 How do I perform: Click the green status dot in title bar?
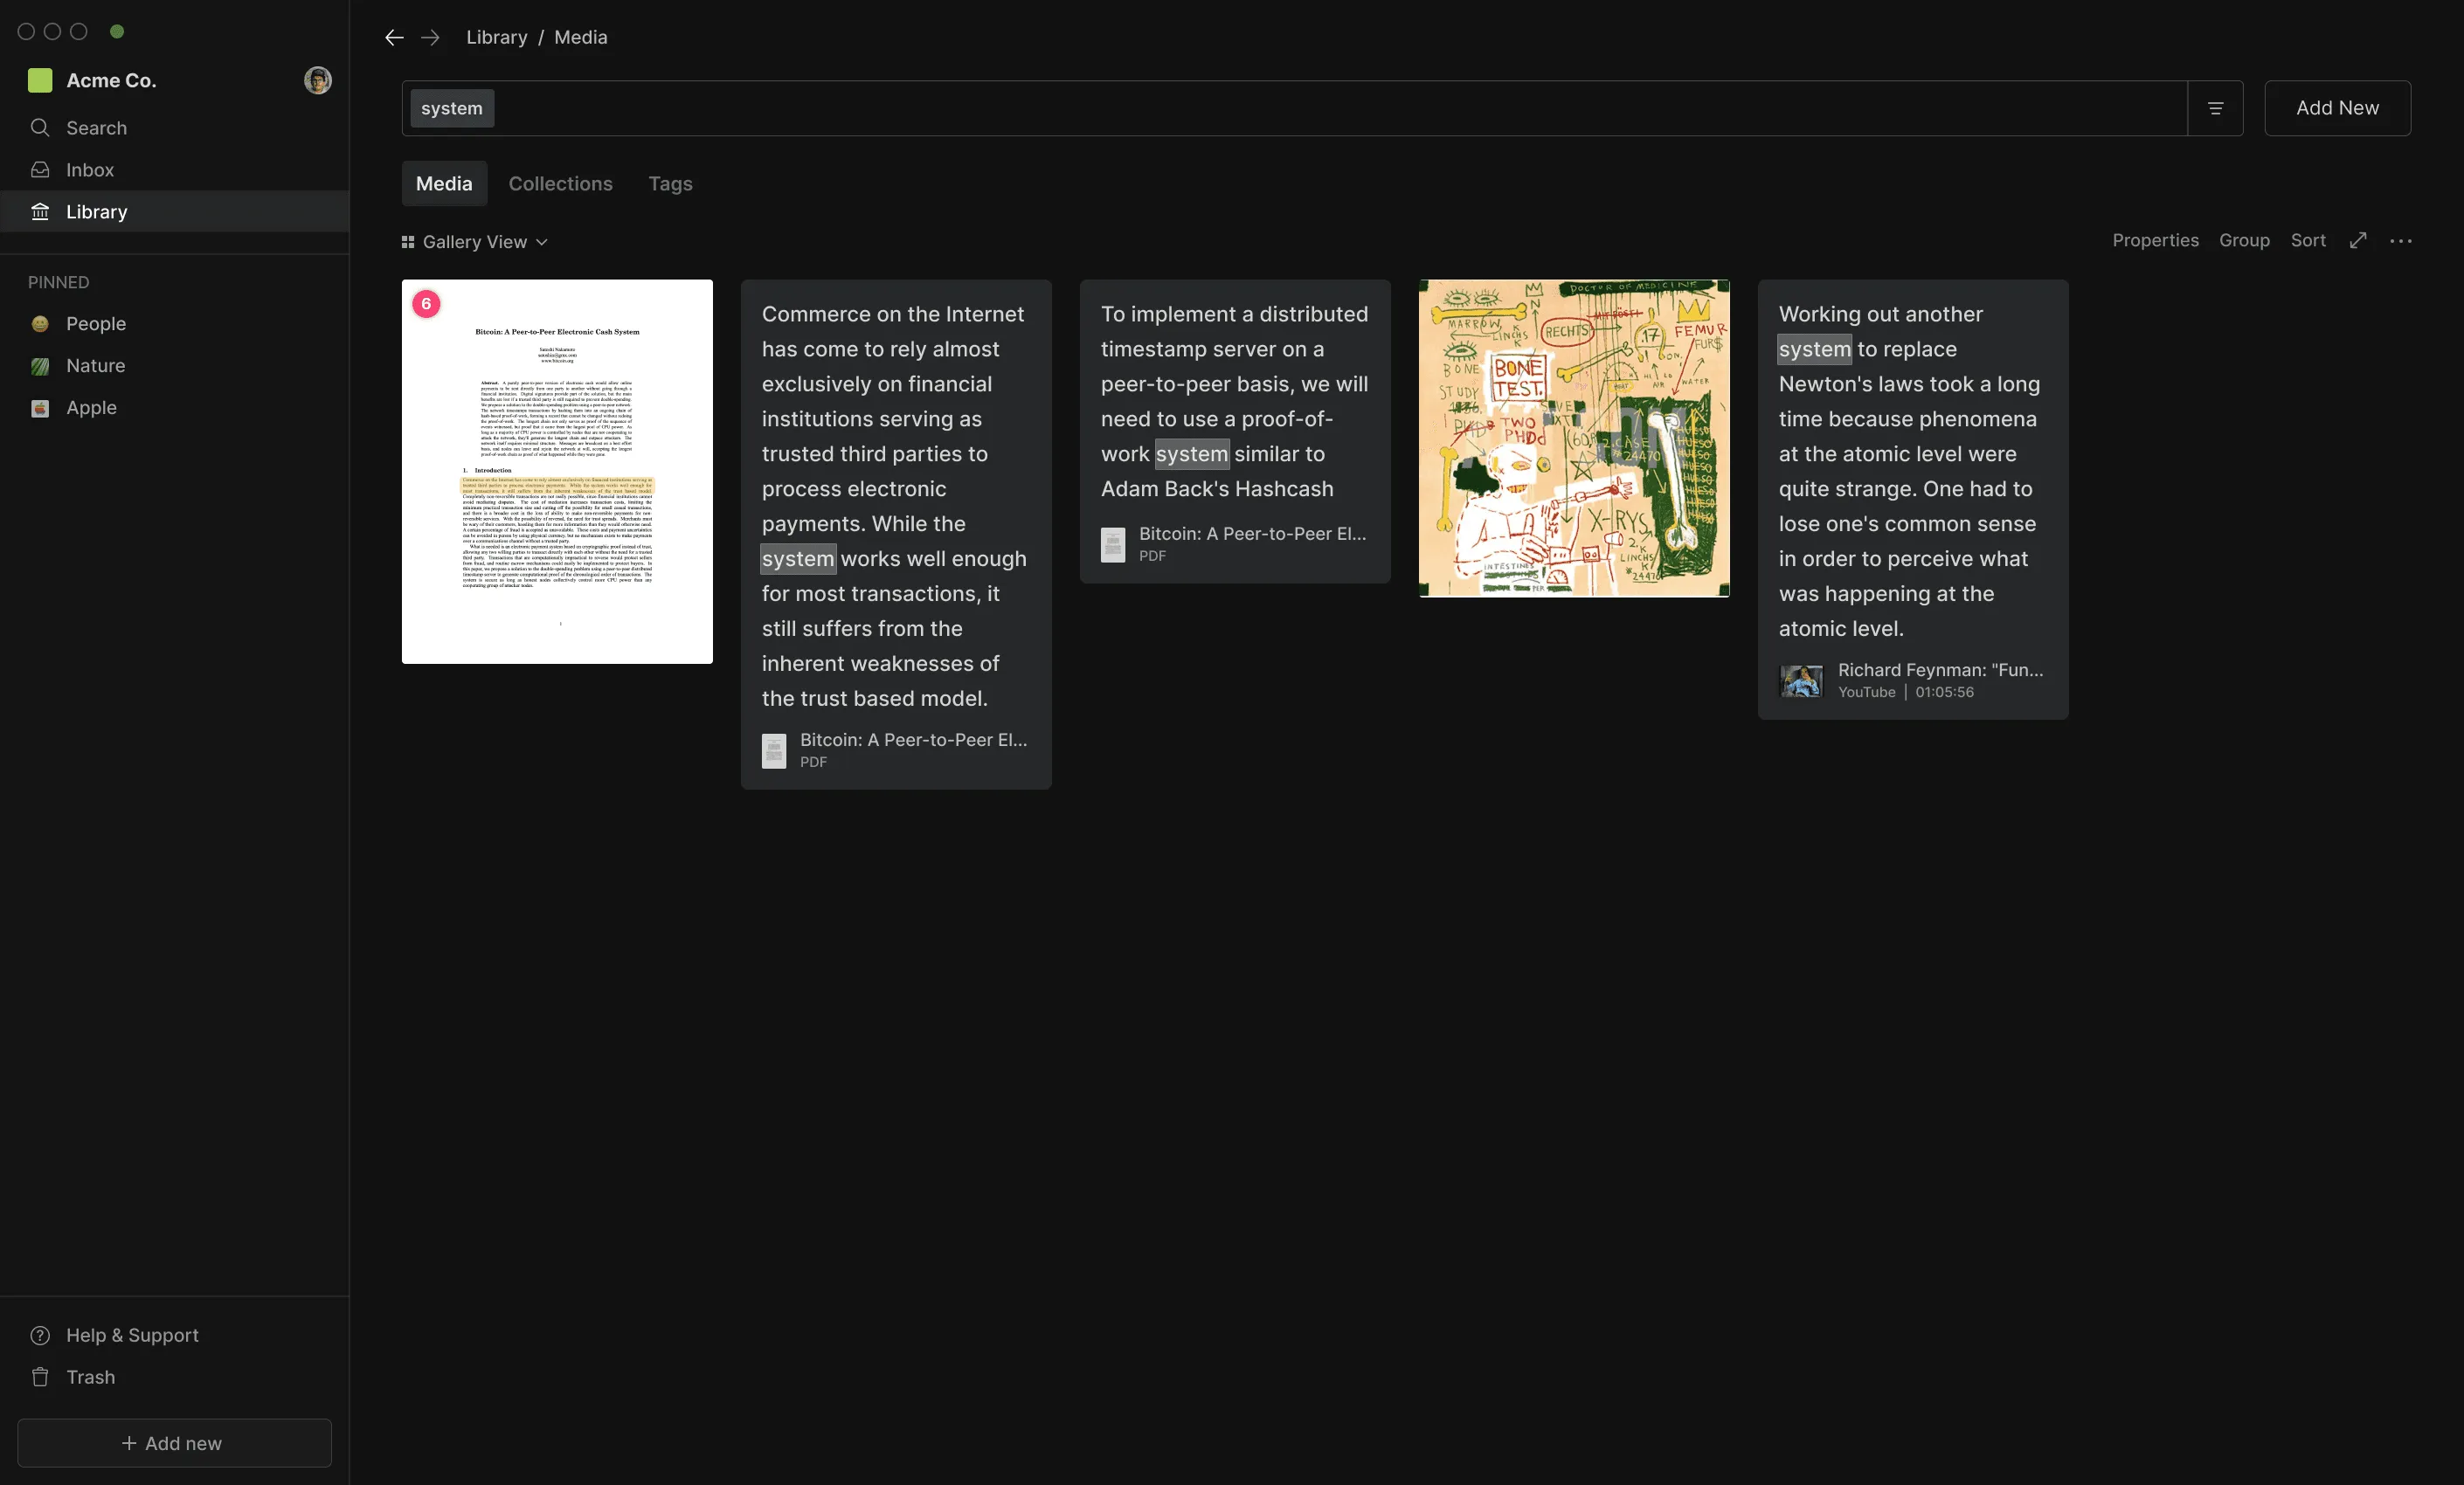[117, 32]
